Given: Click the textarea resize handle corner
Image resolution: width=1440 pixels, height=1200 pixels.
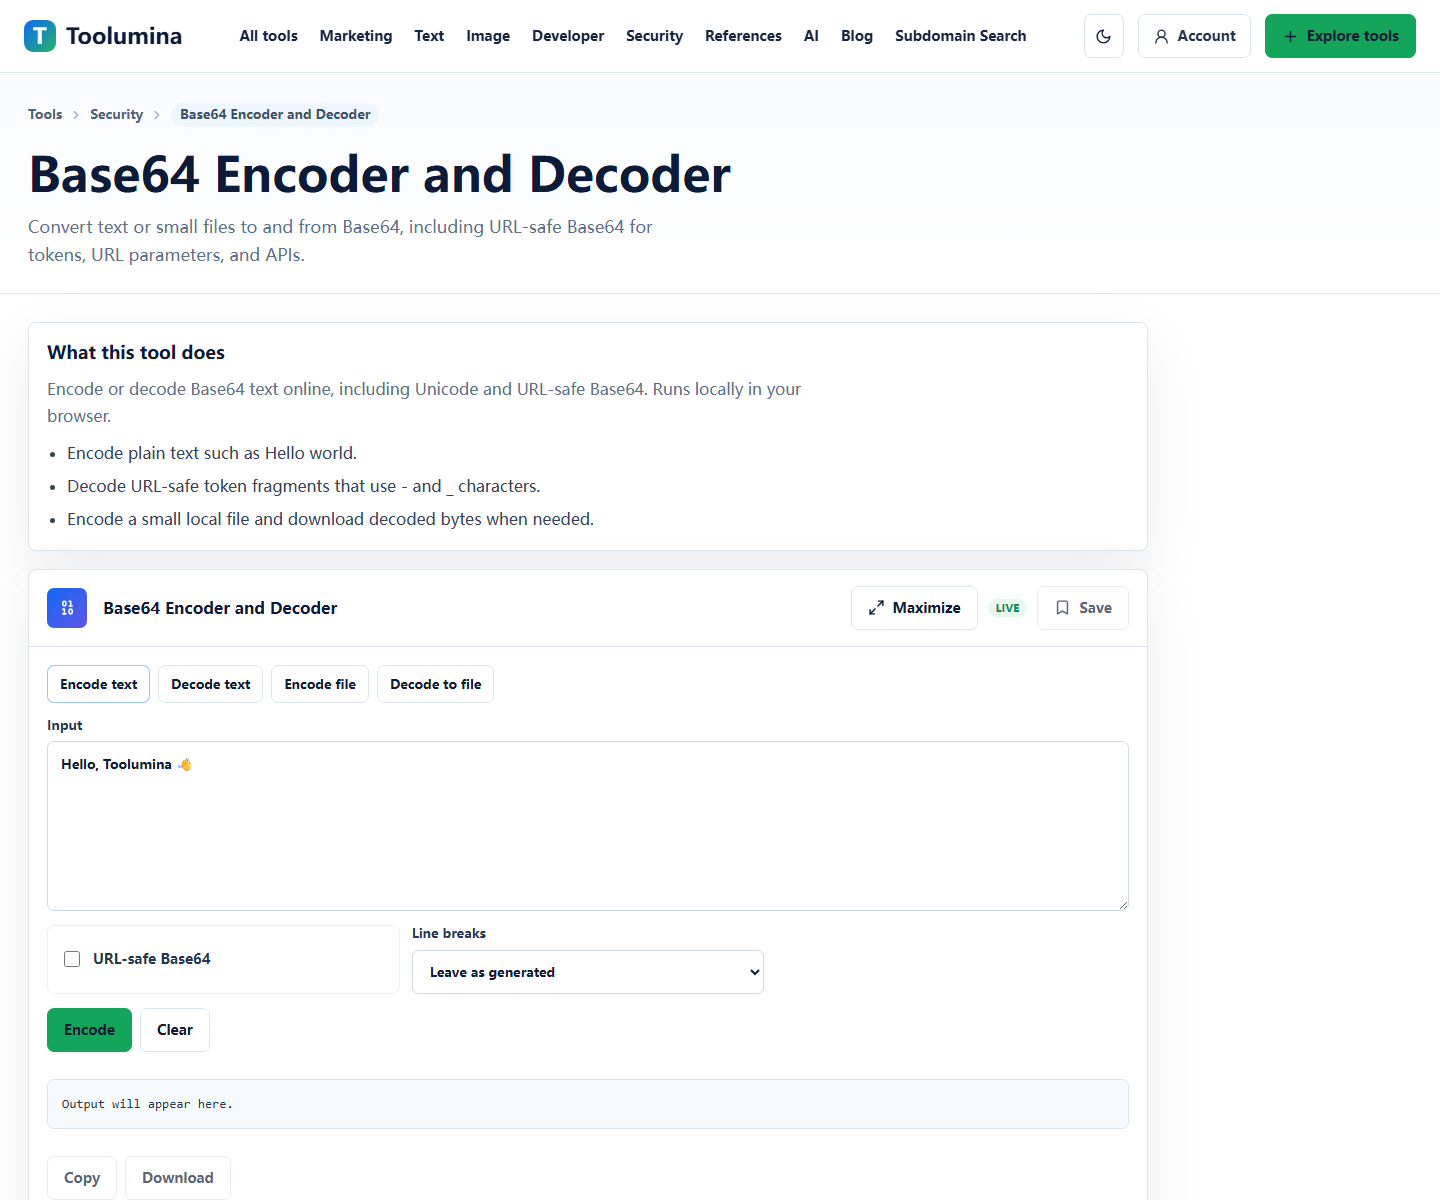Looking at the screenshot, I should pyautogui.click(x=1123, y=905).
